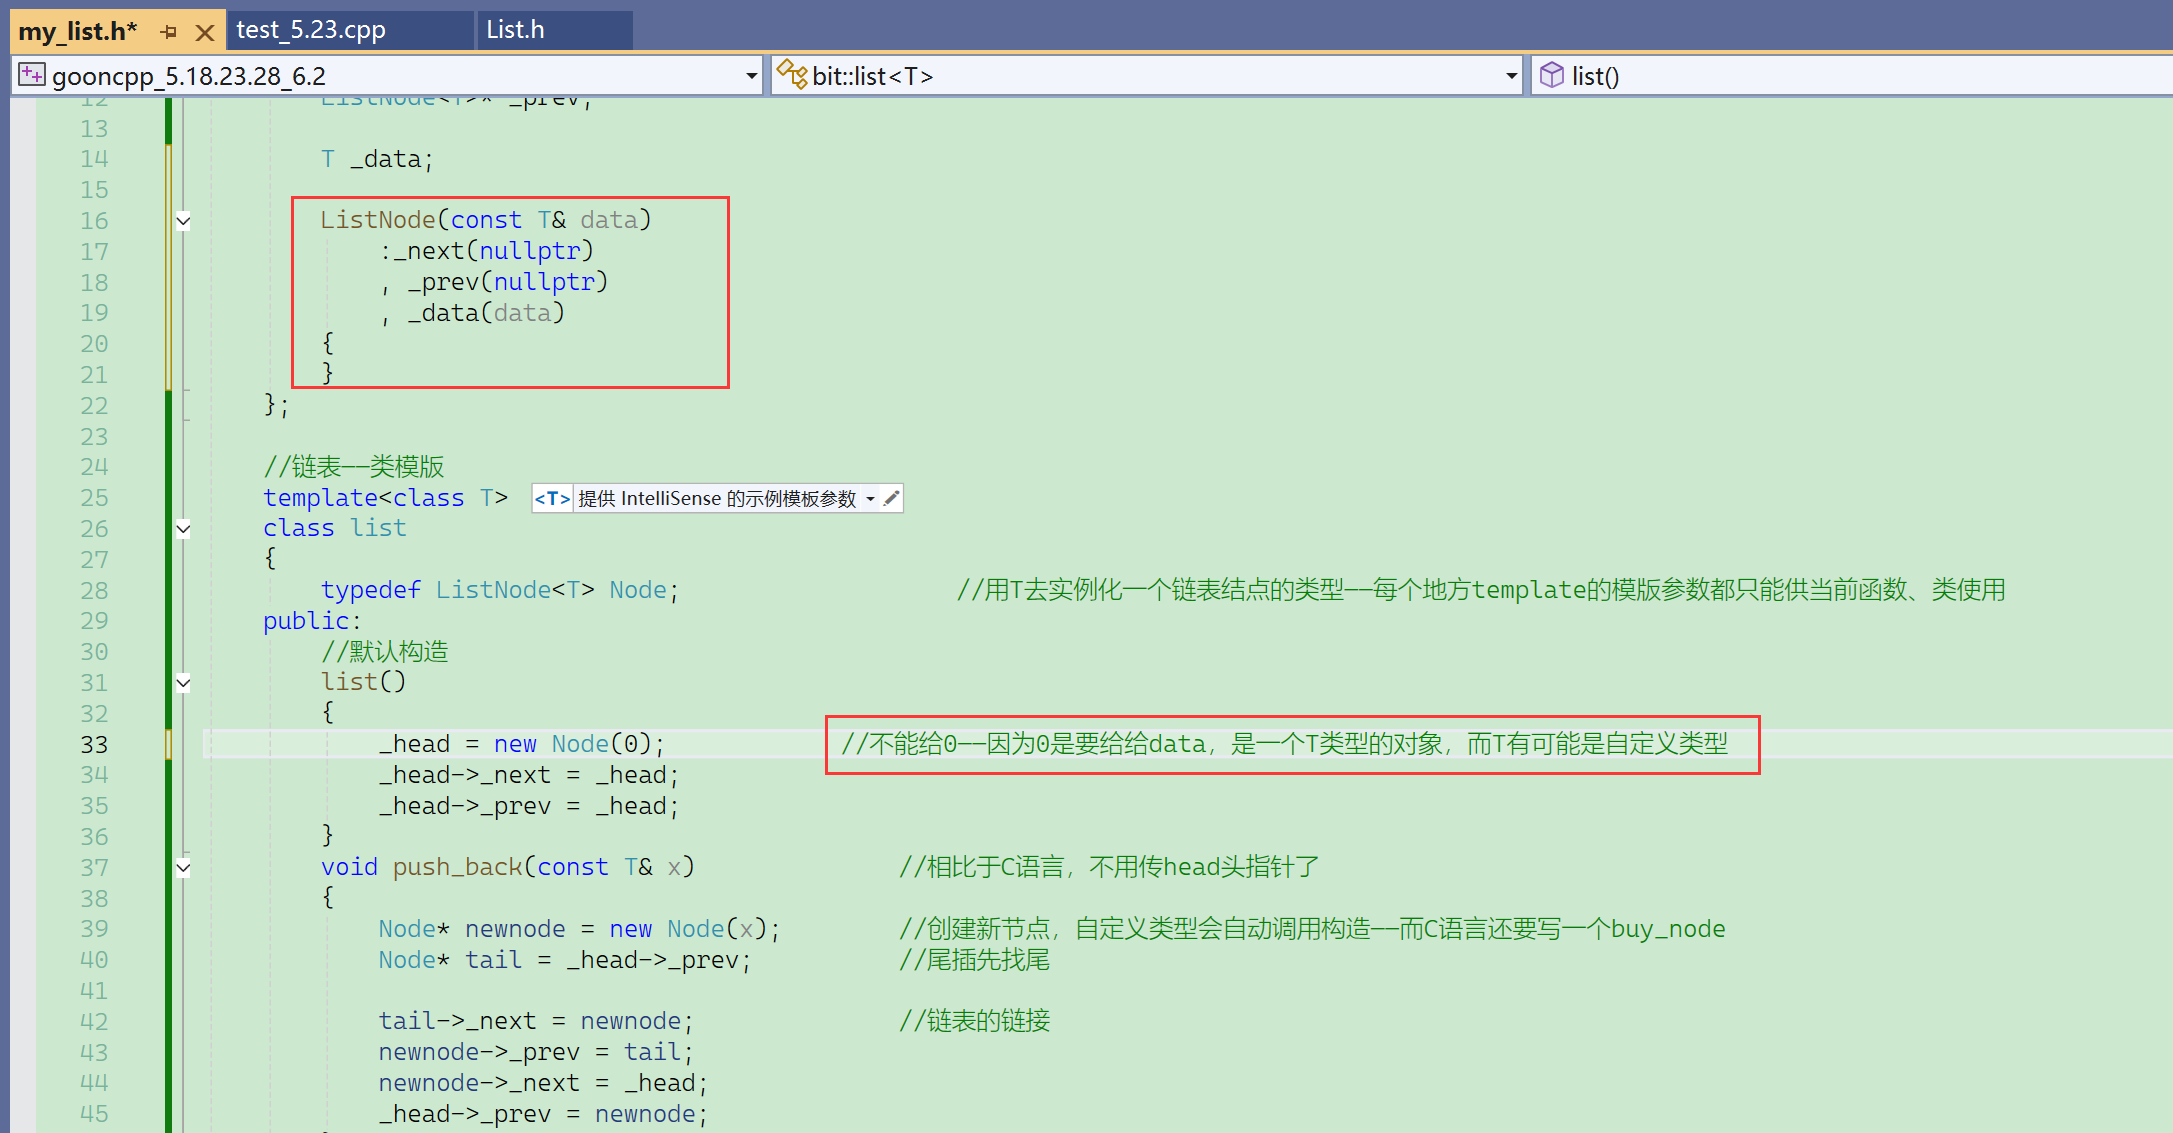Viewport: 2173px width, 1133px height.
Task: Click the class icon beside bit::list<T>
Action: coord(791,75)
